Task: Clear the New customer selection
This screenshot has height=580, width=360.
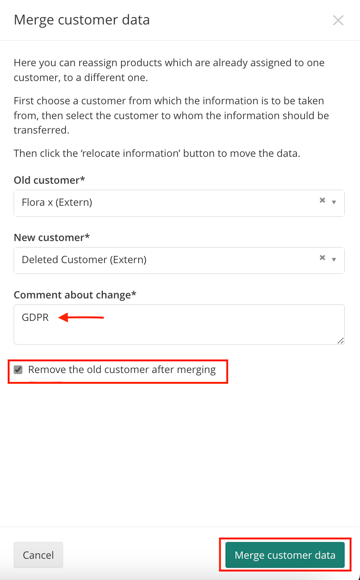Action: pos(322,258)
